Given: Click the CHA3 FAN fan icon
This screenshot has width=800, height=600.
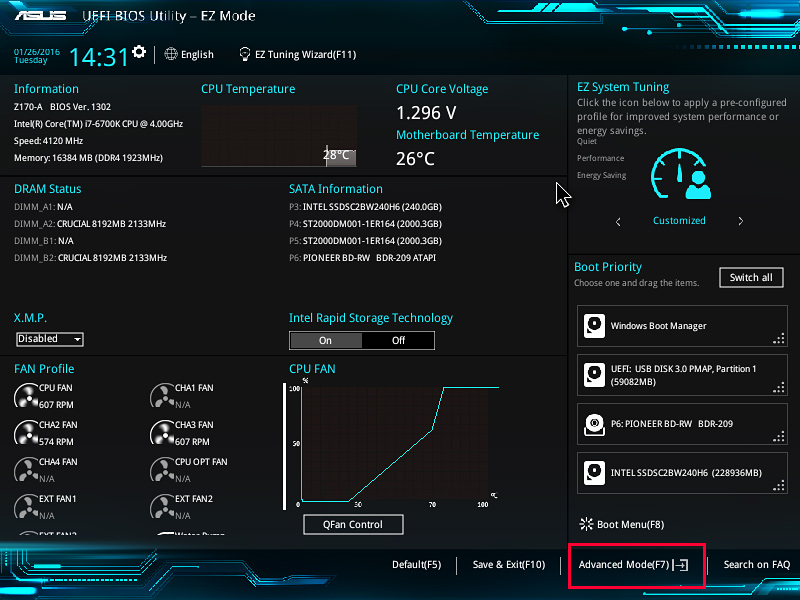Looking at the screenshot, I should 162,433.
